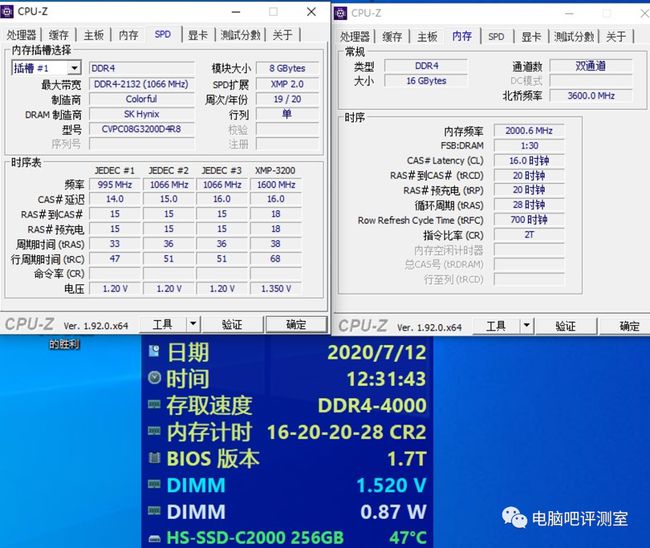Click the DDR4-2132 (1066 MHz) bandwidth field
This screenshot has height=548, width=650.
pyautogui.click(x=141, y=85)
